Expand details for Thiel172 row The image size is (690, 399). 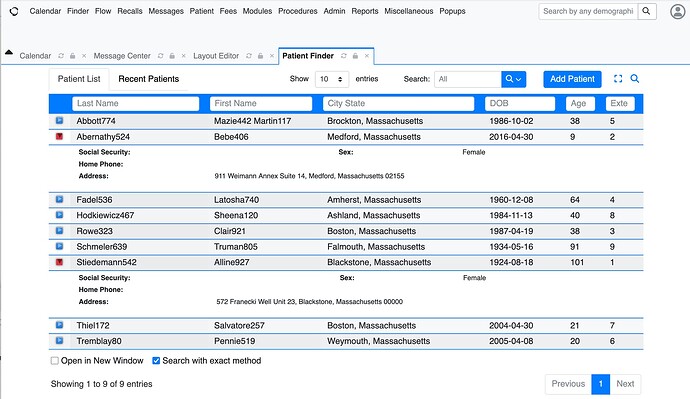59,325
